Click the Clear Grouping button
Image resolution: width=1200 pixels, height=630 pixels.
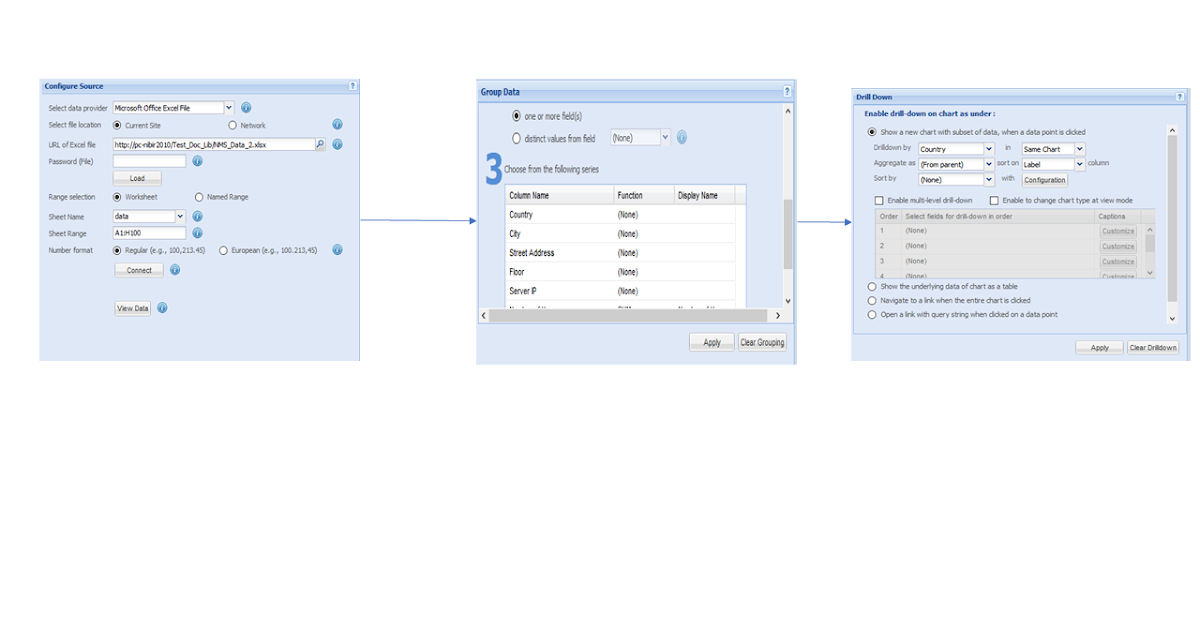click(762, 341)
